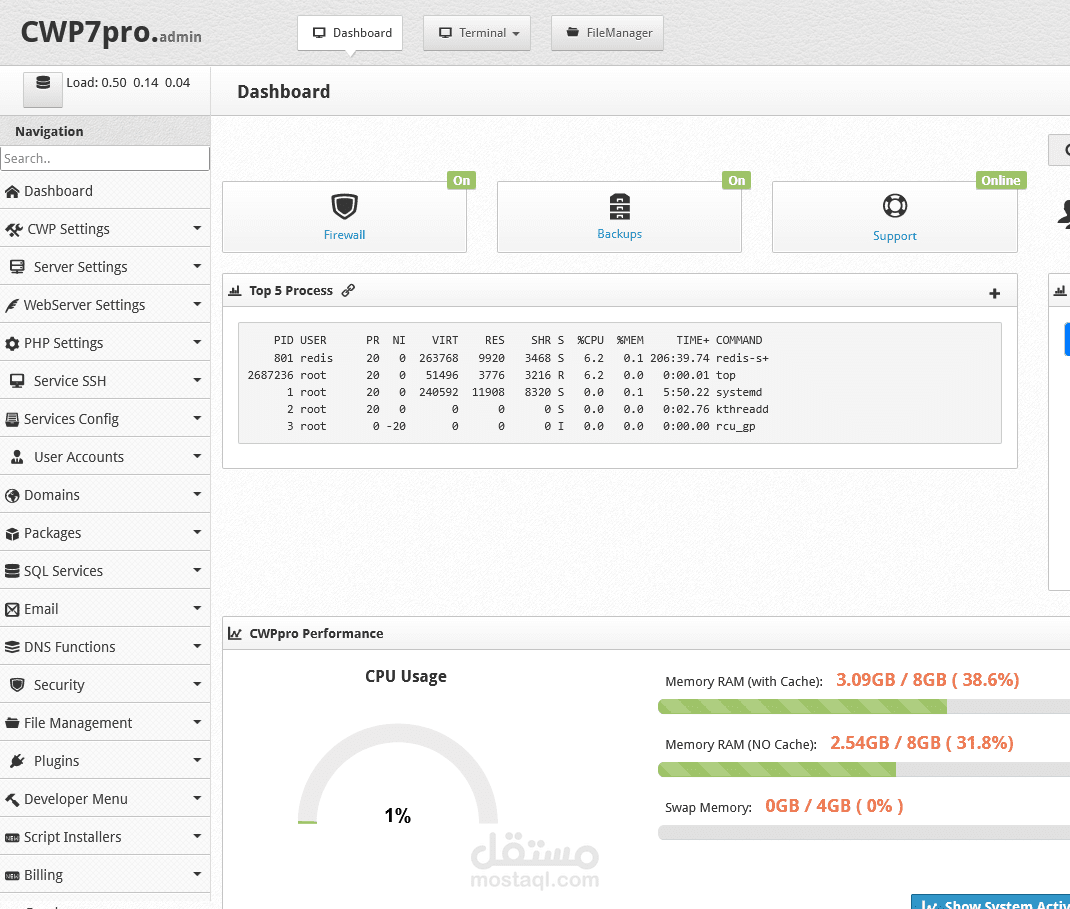
Task: Click the navigation Search input field
Action: point(105,158)
